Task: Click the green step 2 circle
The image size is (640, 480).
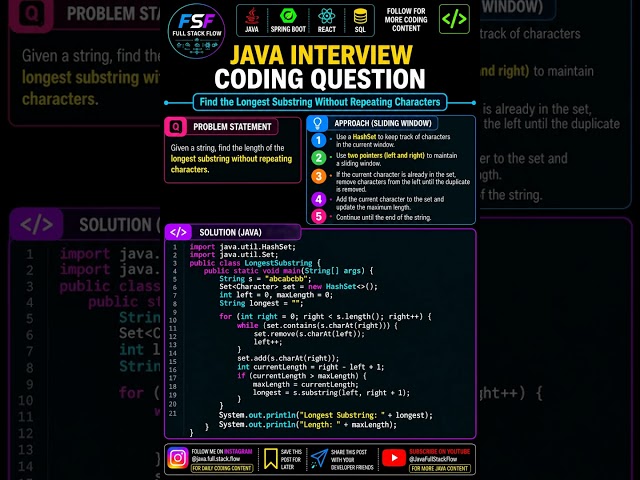Action: (318, 158)
